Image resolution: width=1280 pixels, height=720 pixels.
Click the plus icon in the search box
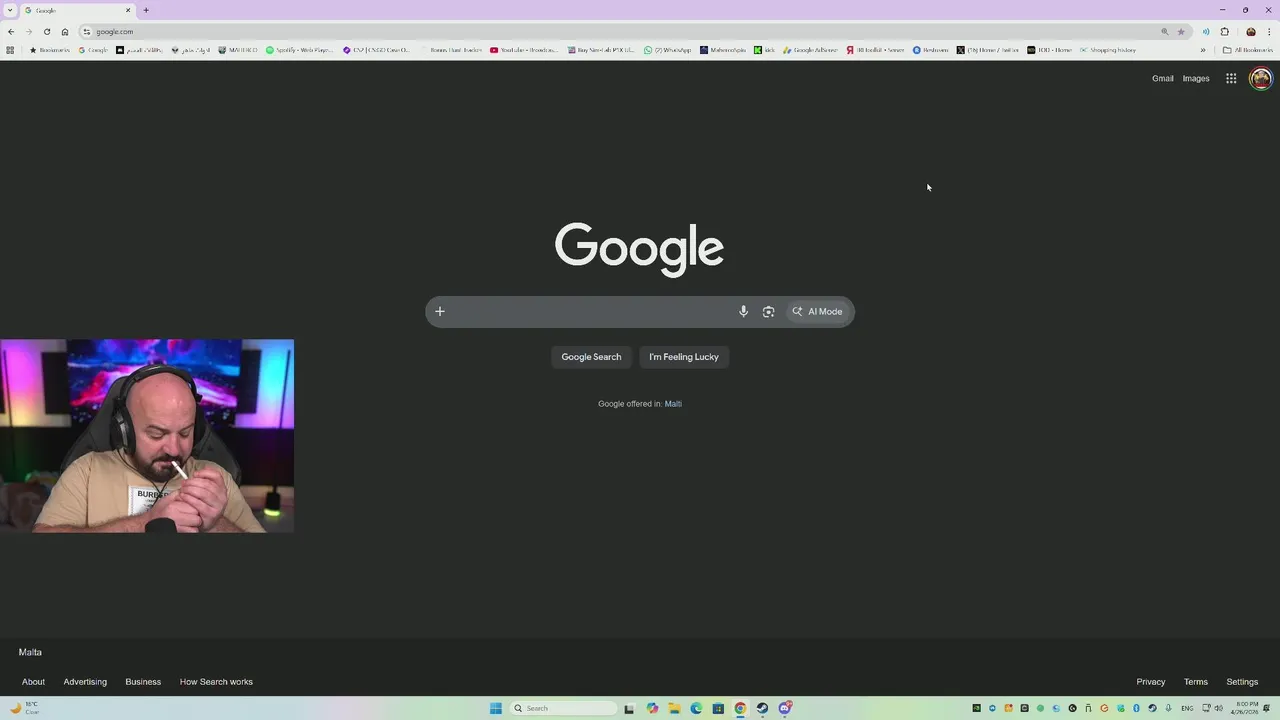tap(439, 311)
